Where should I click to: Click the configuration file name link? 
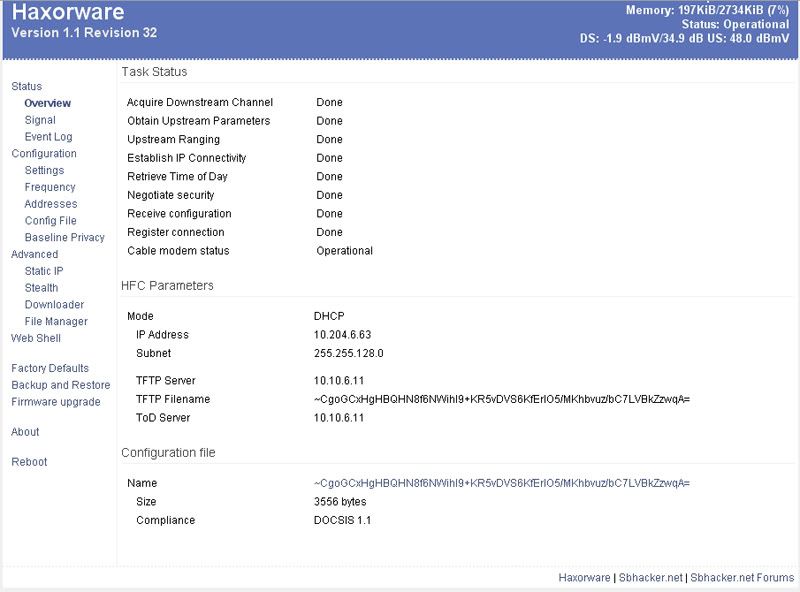point(502,483)
